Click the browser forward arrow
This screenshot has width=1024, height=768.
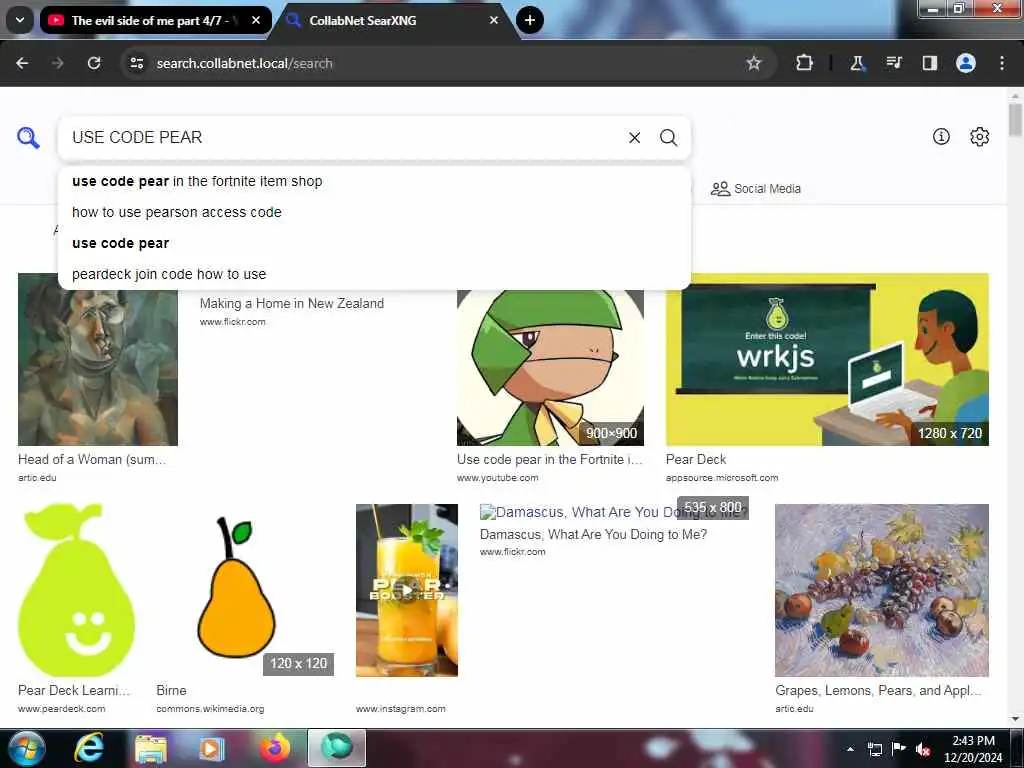point(57,63)
